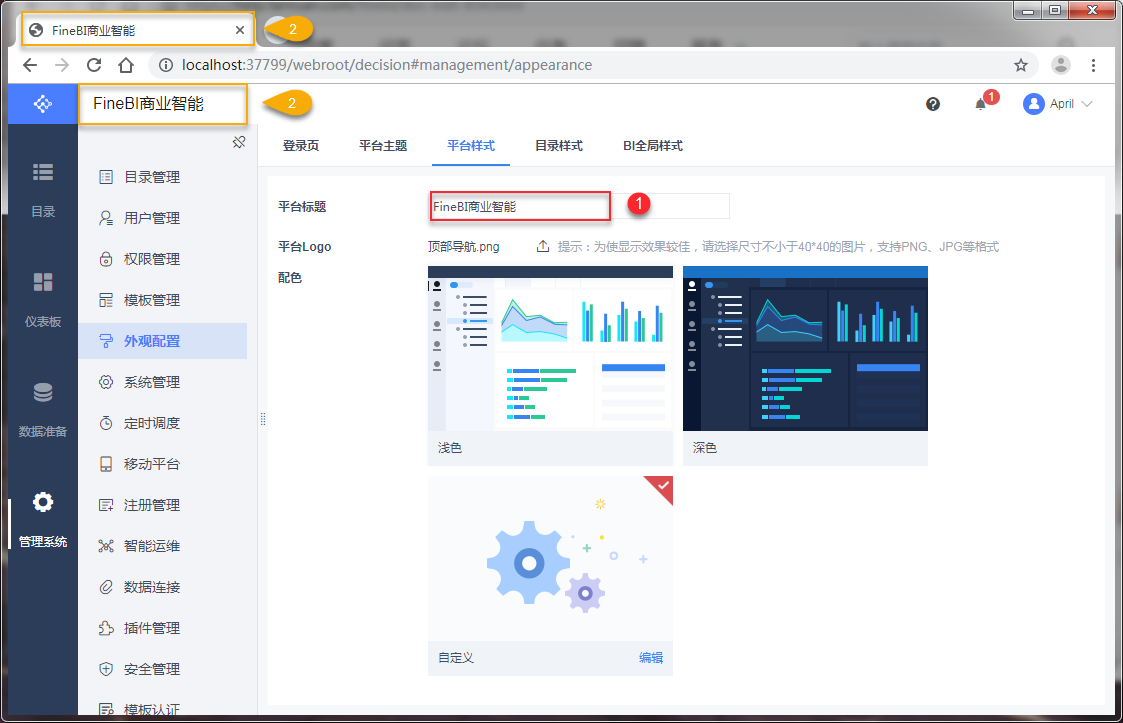Click the FineBI商业智能 platform title in header
The image size is (1123, 723).
pos(148,104)
